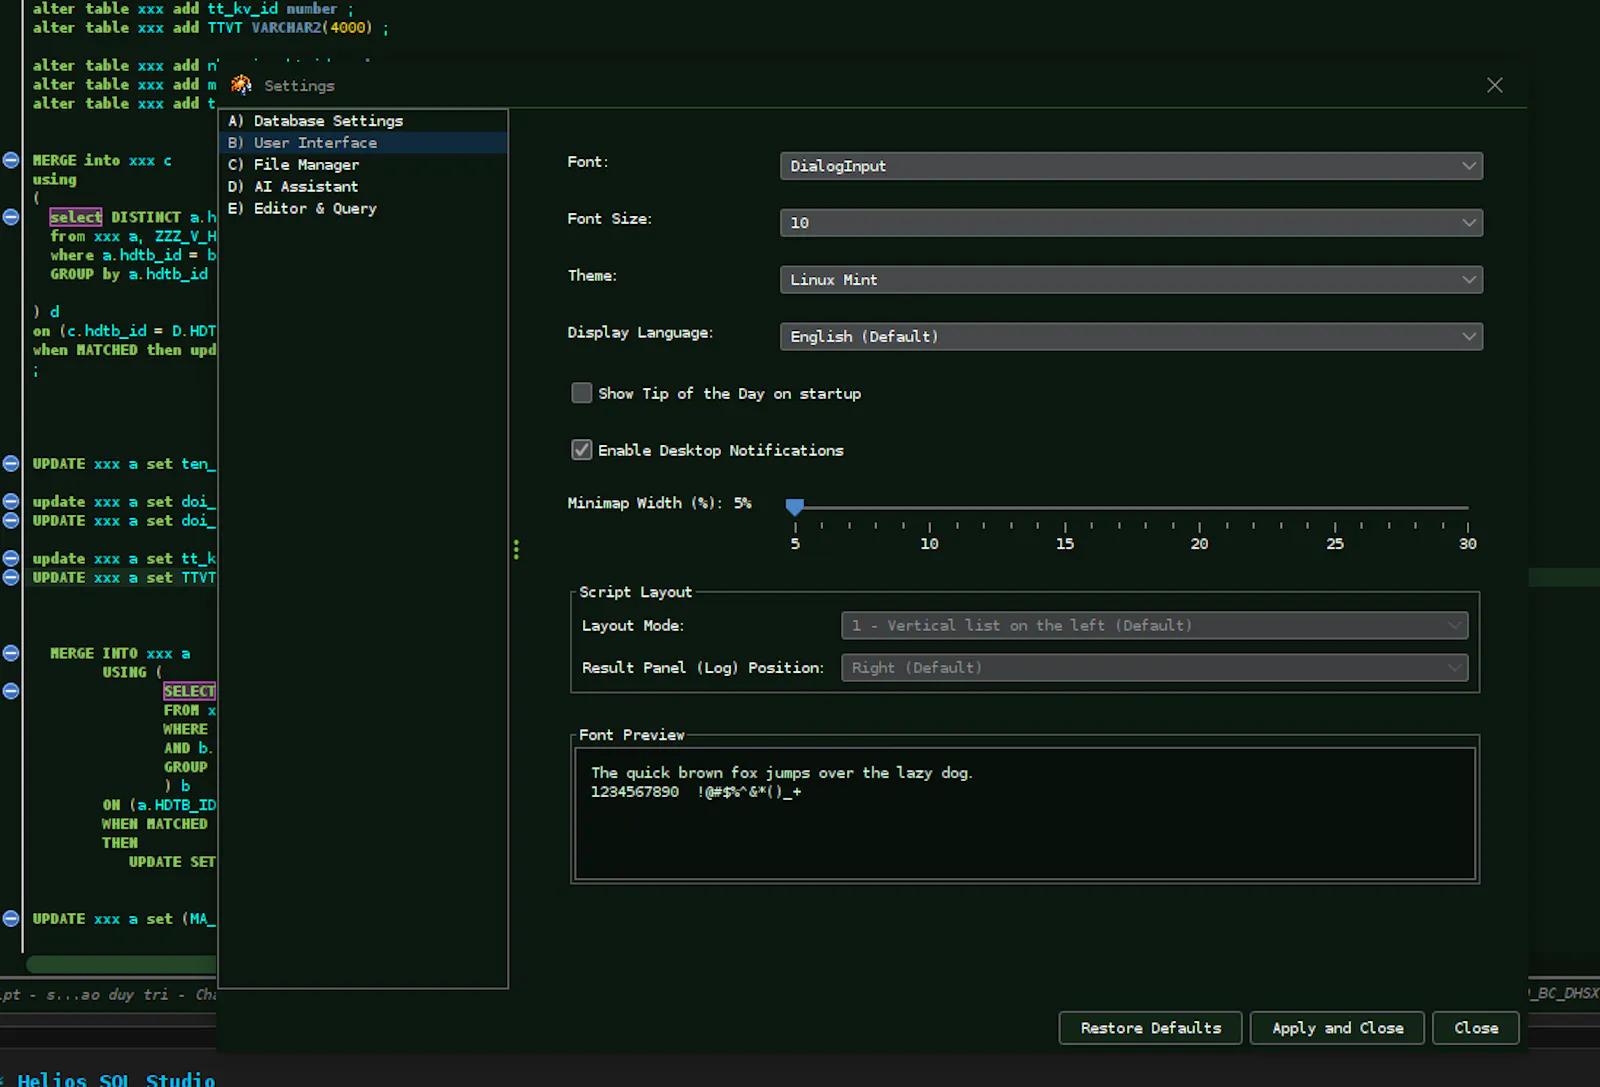Click inside the Font Preview text area

click(x=1025, y=814)
